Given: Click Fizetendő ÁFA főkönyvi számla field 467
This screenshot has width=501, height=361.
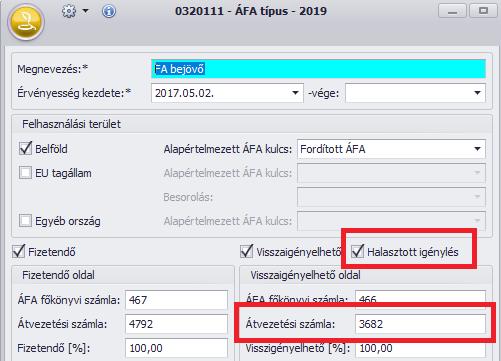Looking at the screenshot, I should tap(176, 300).
